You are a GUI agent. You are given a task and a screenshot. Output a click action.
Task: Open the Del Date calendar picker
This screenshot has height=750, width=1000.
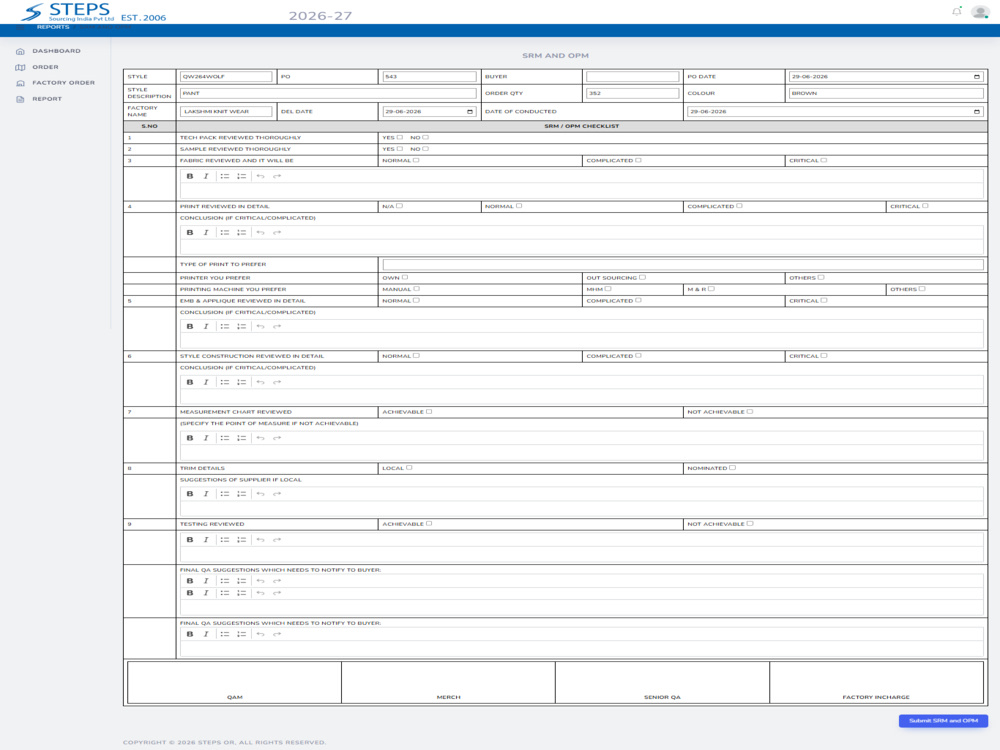[x=470, y=112]
